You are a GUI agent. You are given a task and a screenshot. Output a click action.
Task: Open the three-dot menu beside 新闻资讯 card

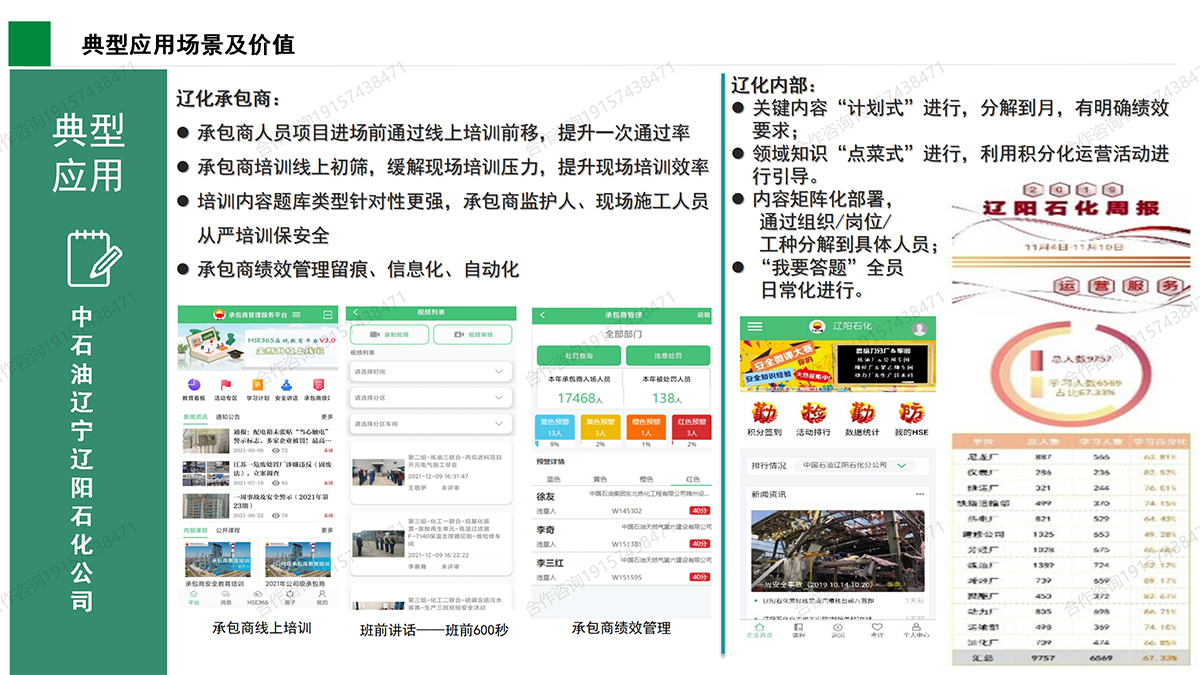tap(921, 494)
